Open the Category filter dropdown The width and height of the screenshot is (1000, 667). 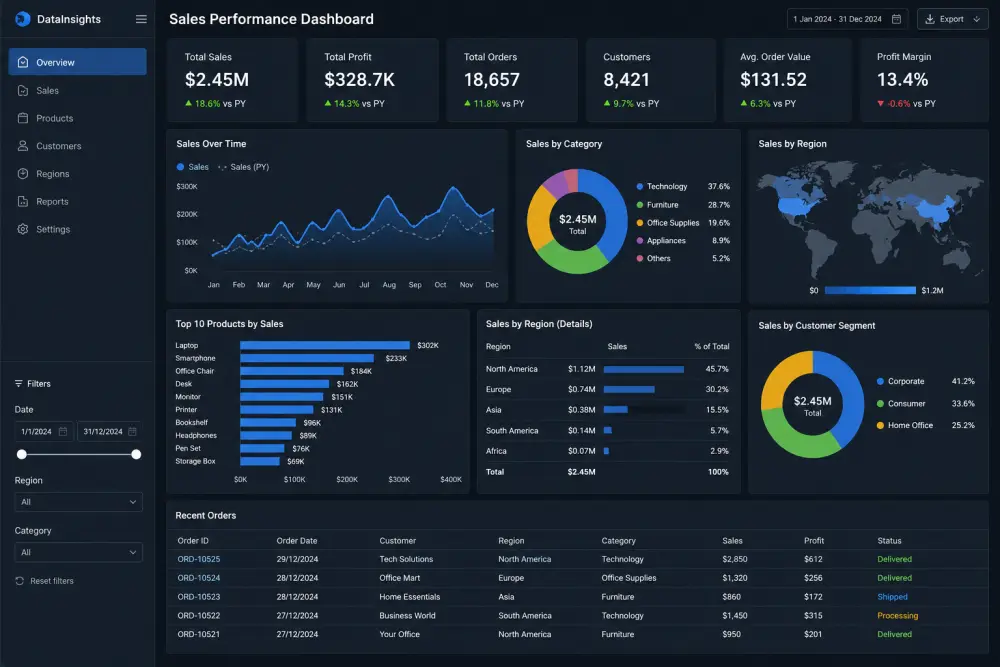tap(78, 552)
